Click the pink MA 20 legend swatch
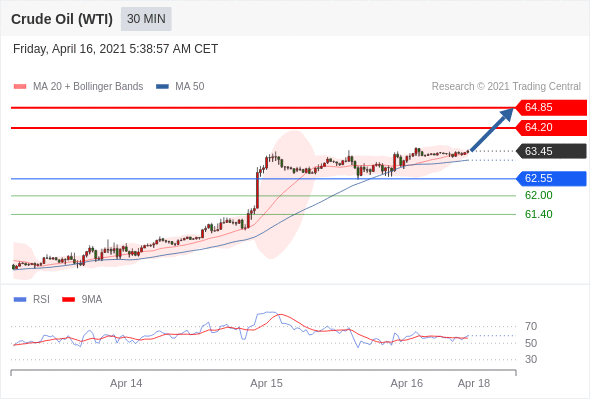The image size is (590, 400). click(20, 87)
